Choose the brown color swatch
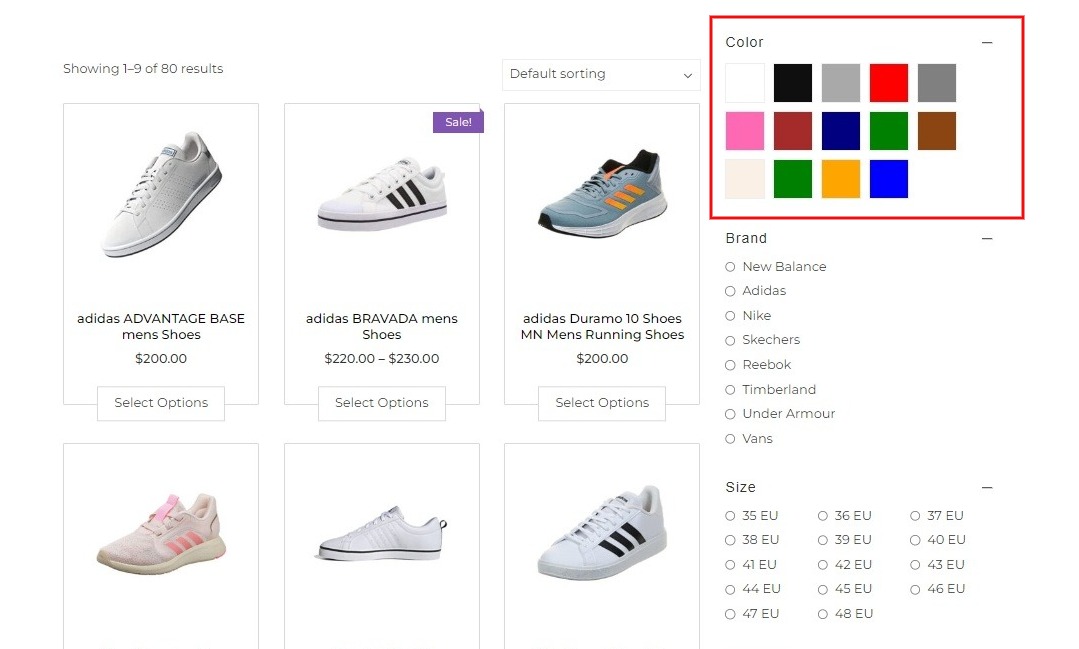 coord(937,131)
